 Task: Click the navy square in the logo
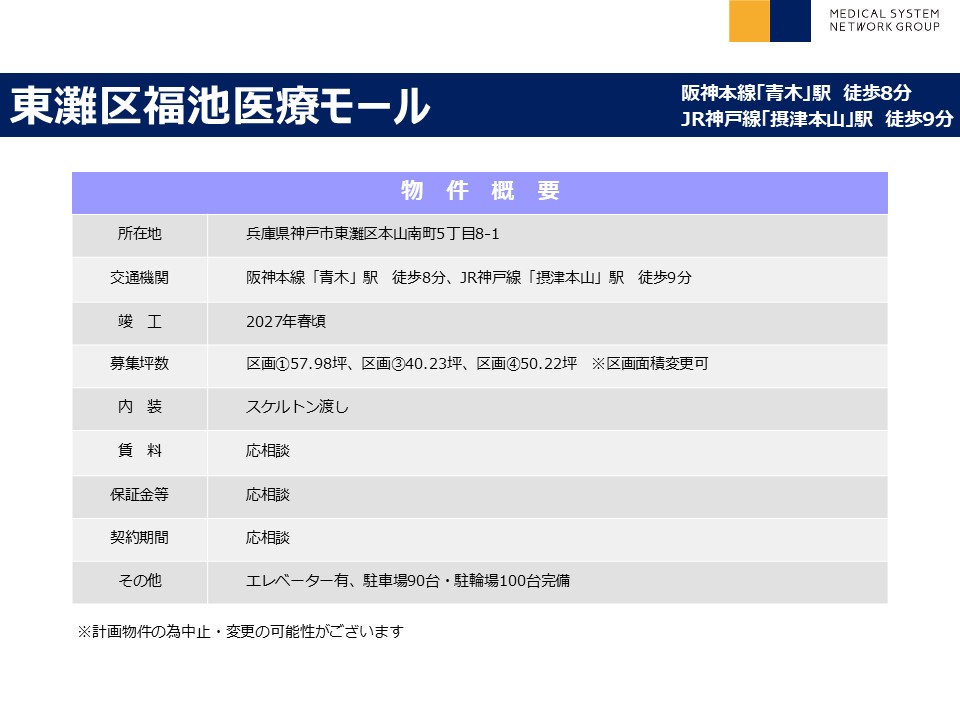pyautogui.click(x=790, y=21)
